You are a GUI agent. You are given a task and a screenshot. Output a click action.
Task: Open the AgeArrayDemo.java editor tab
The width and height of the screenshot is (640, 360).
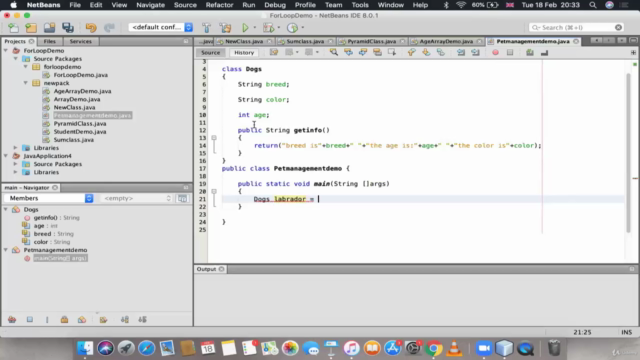(x=446, y=41)
